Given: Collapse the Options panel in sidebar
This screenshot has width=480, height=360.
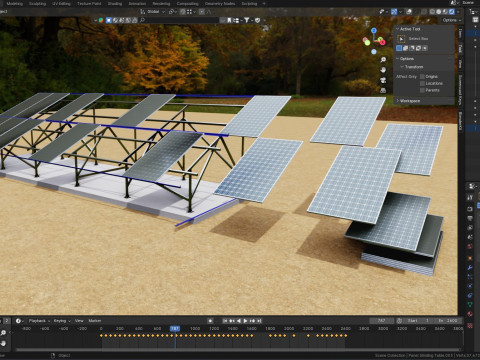Looking at the screenshot, I should pyautogui.click(x=406, y=59).
